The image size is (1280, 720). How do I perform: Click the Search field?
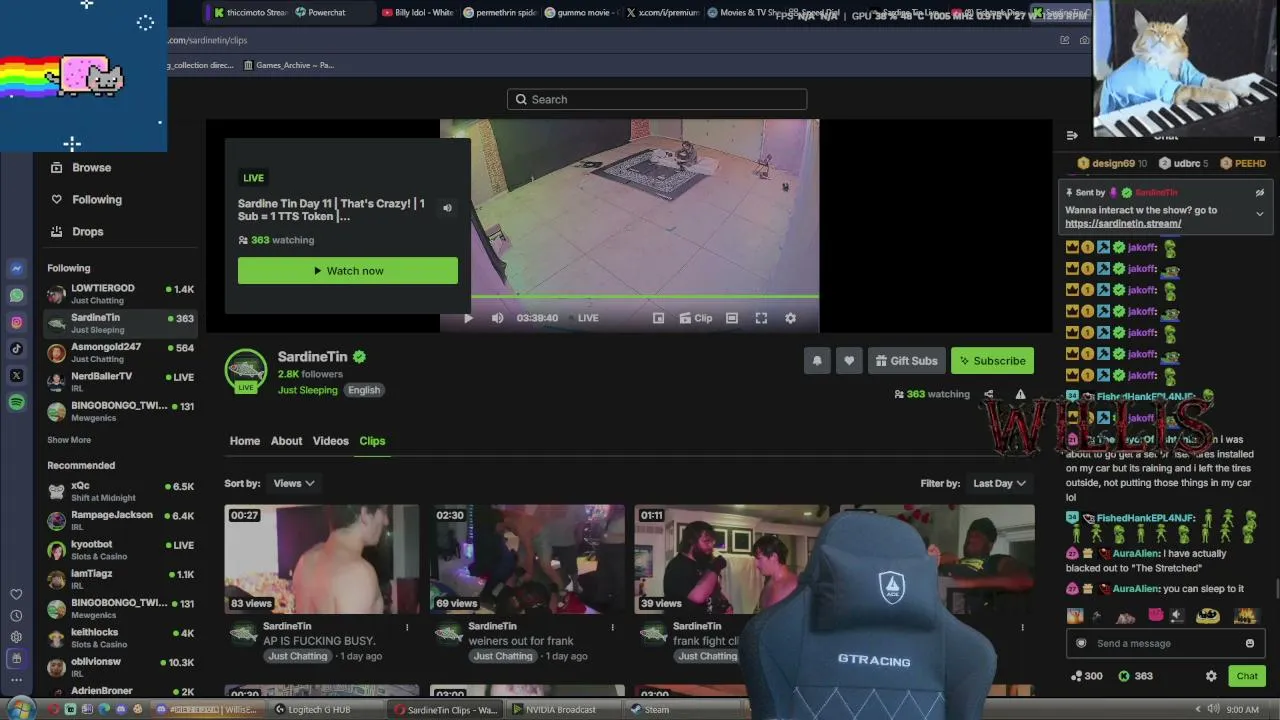coord(657,99)
